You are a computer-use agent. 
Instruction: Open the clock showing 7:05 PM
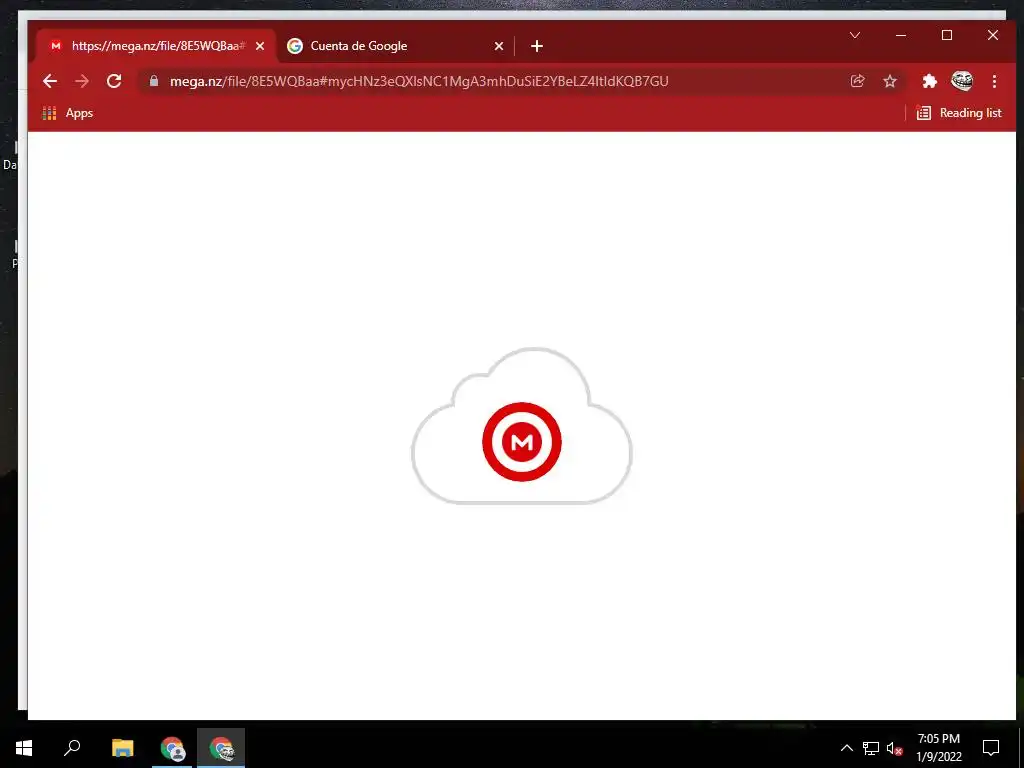[938, 748]
